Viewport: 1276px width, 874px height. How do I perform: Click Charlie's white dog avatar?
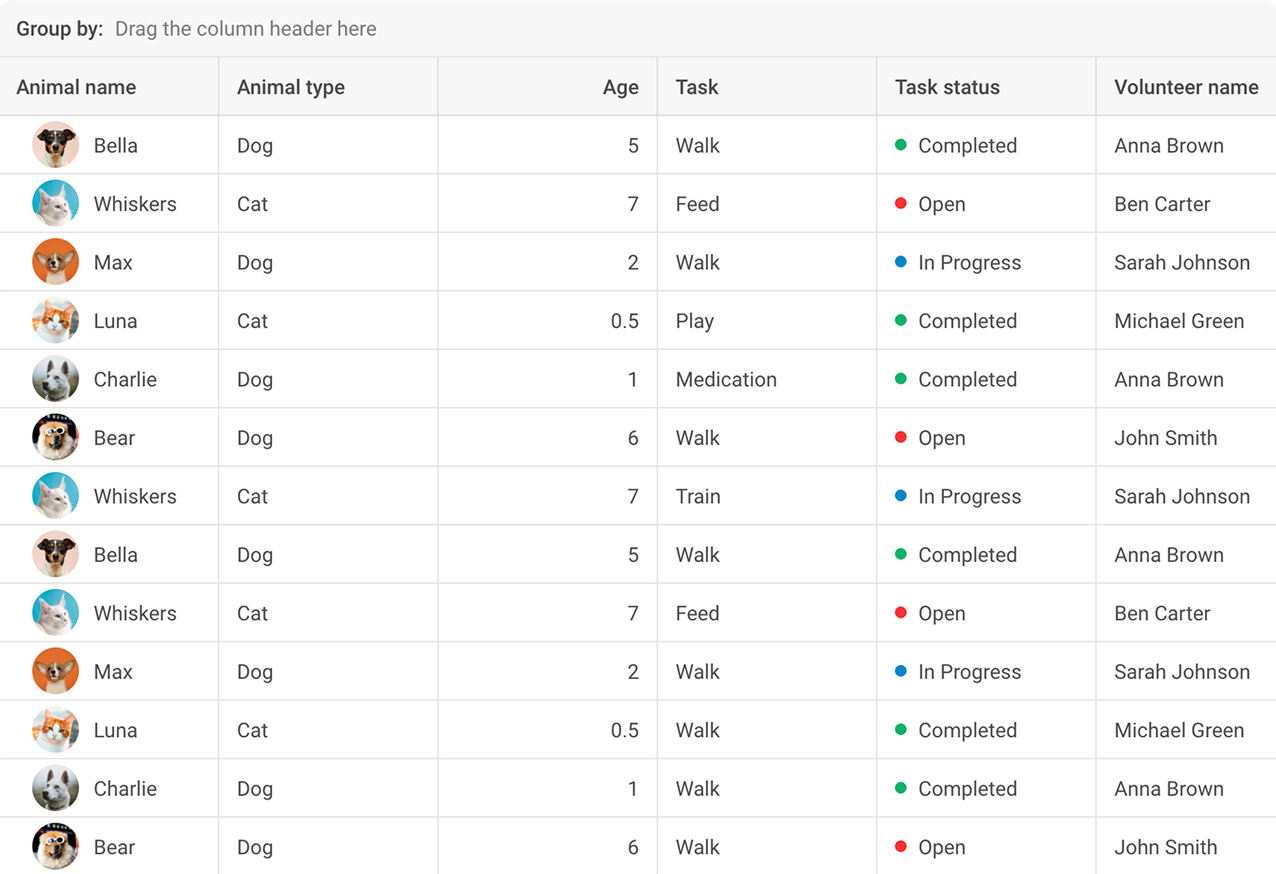pos(55,378)
